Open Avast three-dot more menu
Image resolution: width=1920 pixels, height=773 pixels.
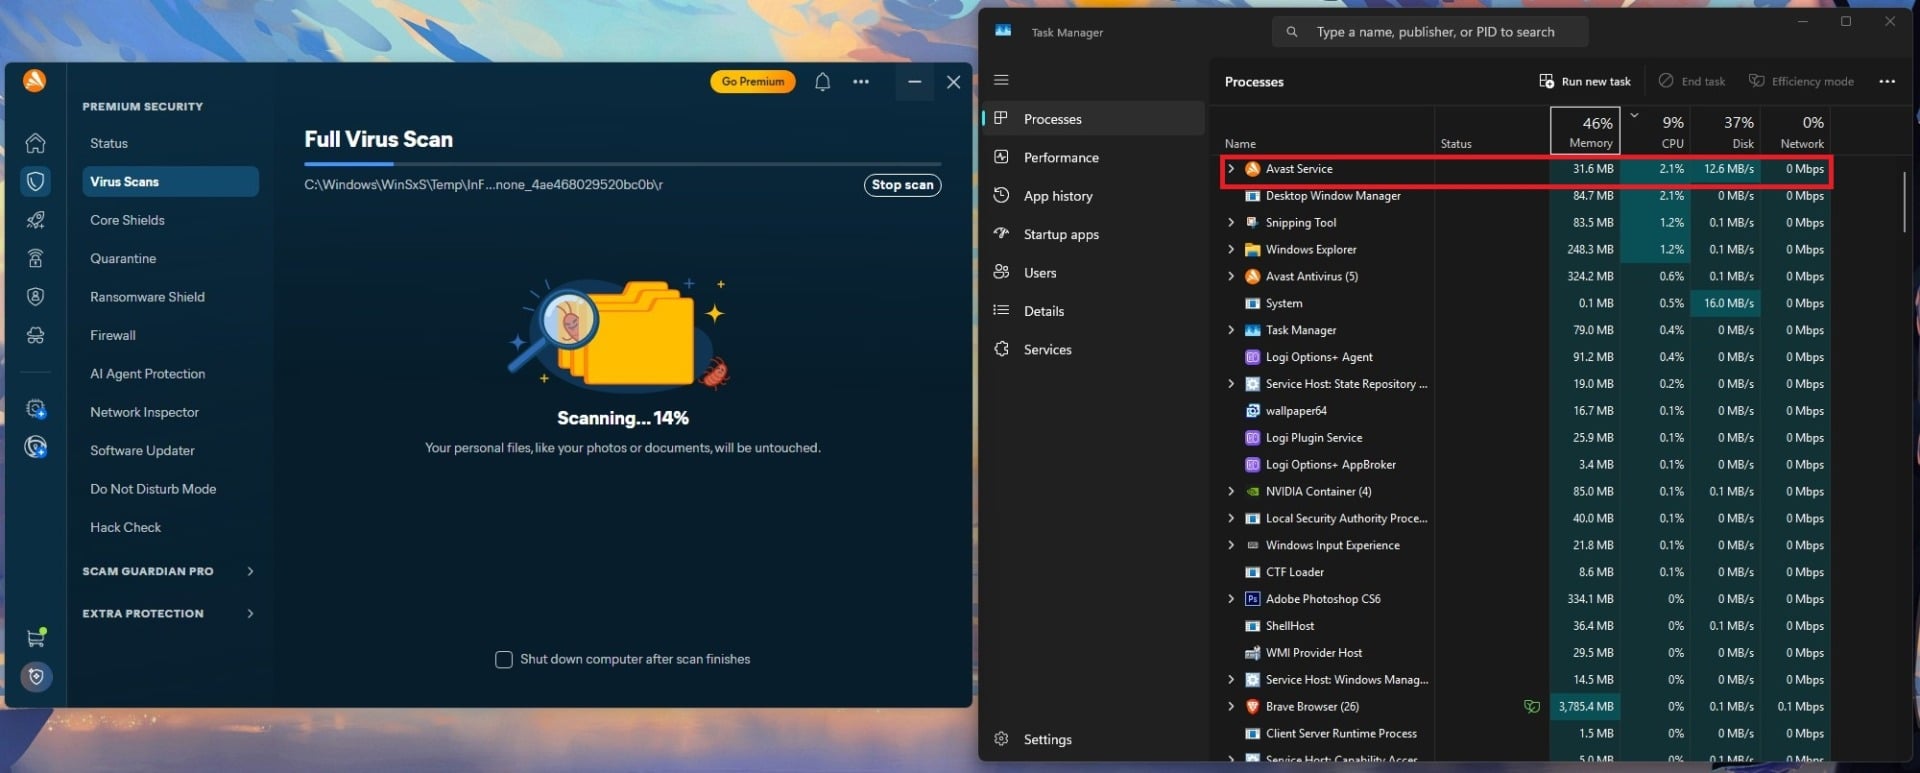click(x=861, y=82)
